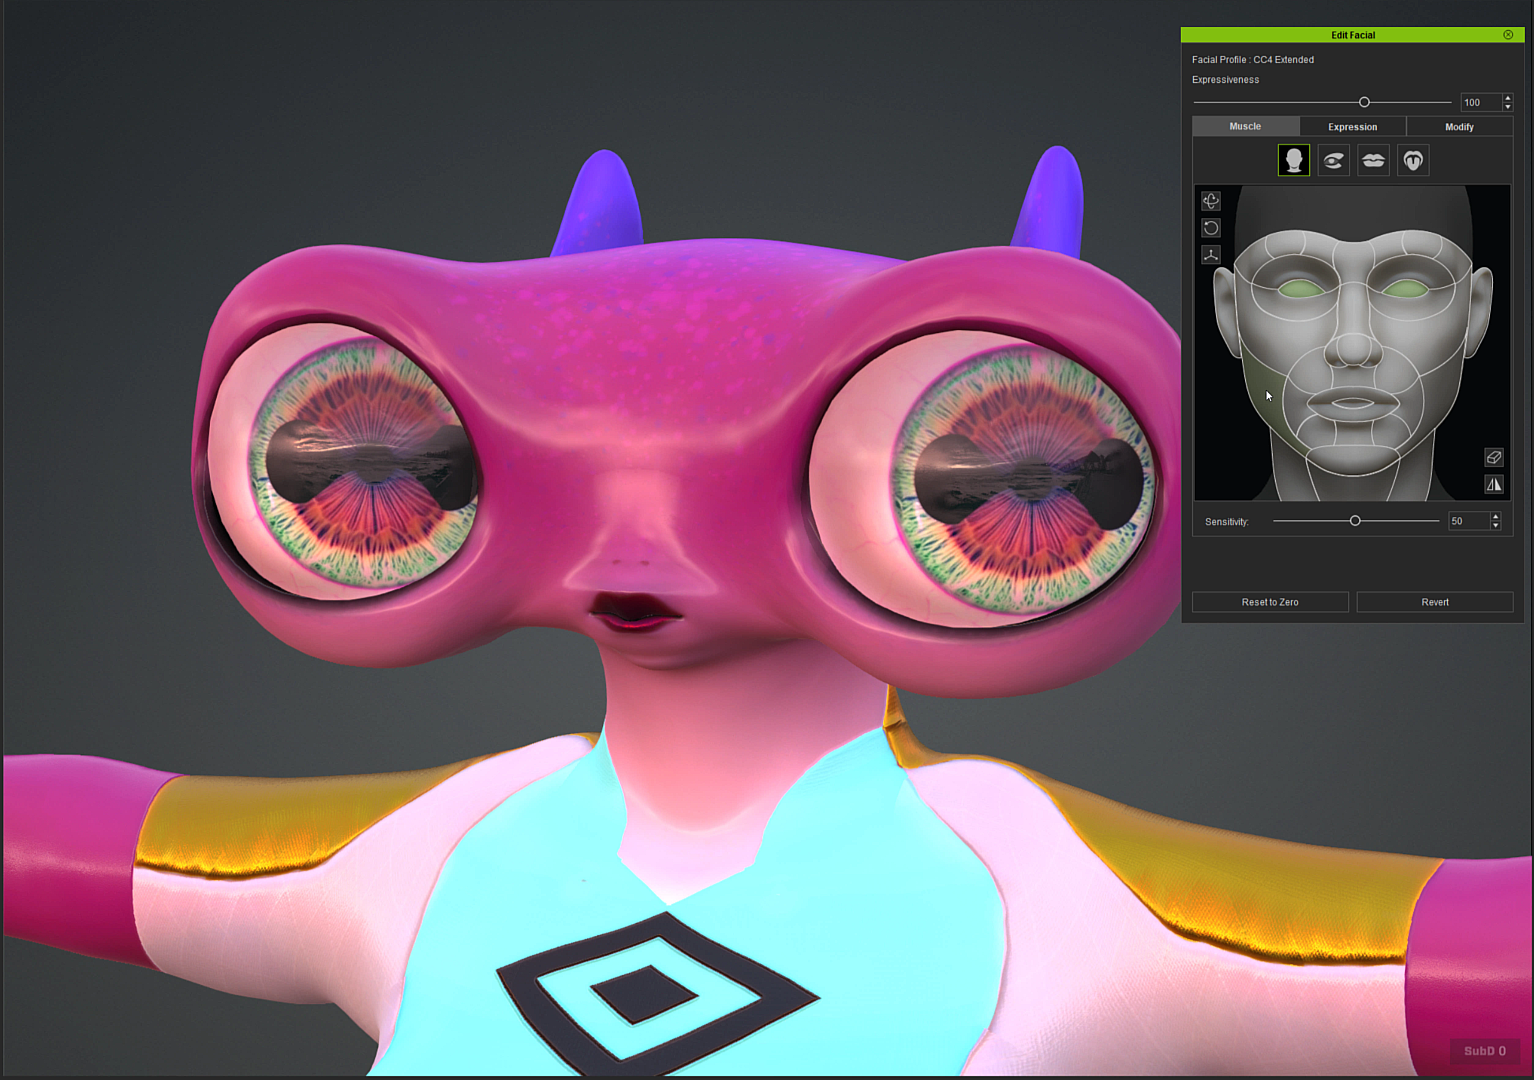The width and height of the screenshot is (1534, 1080).
Task: Click the Sensitivity value field showing 50
Action: [x=1469, y=521]
